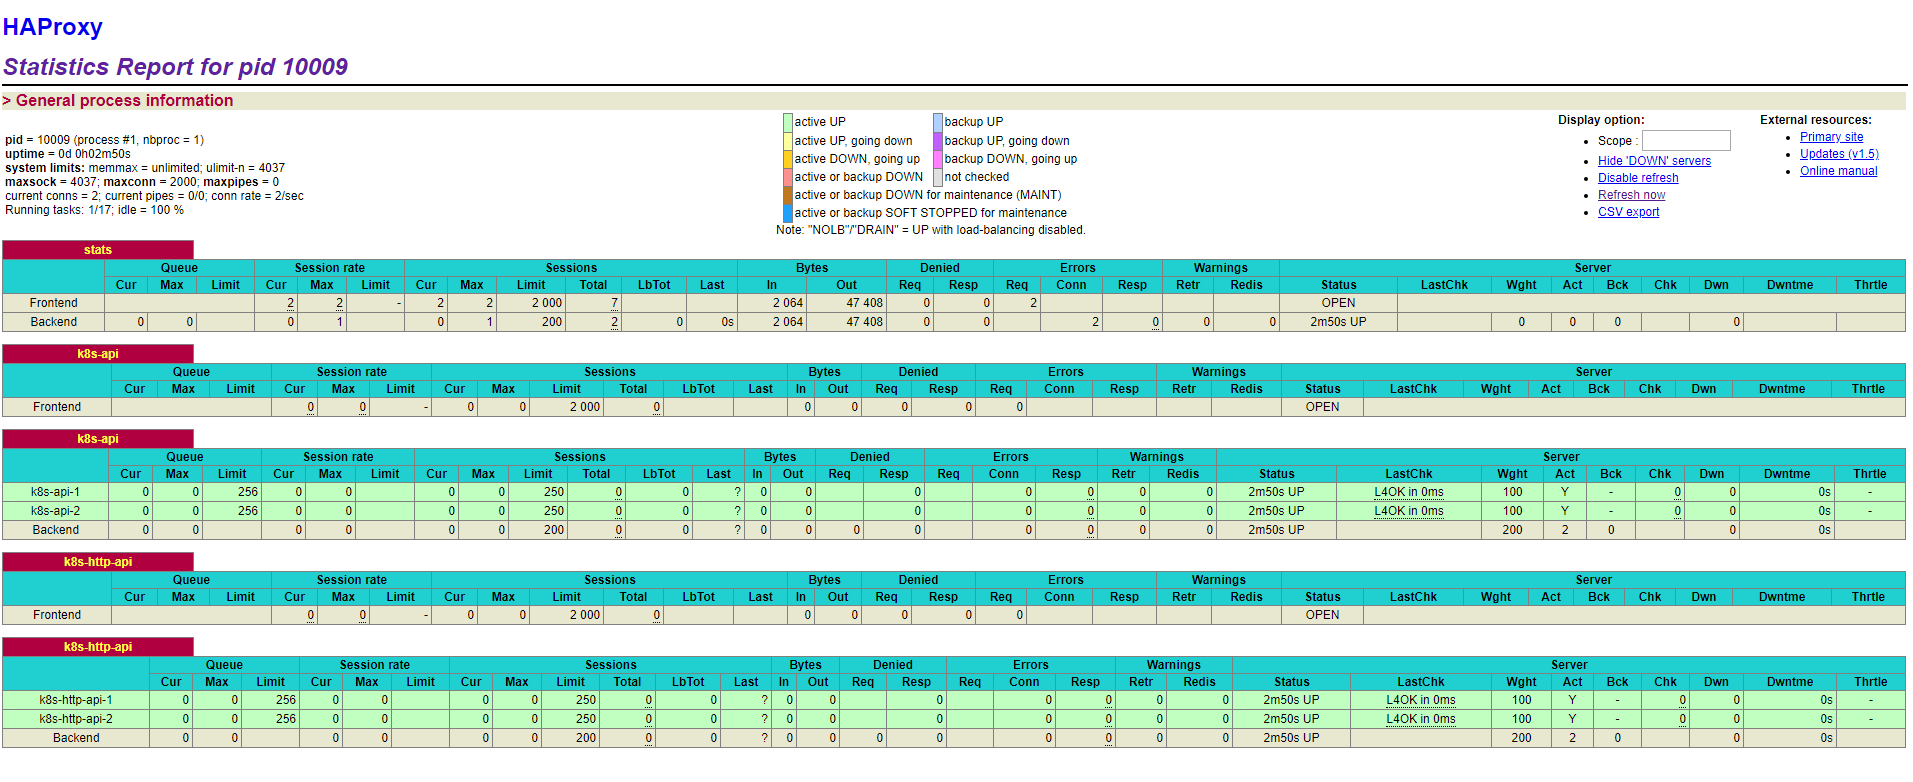Click the k8s-api title above the k8s-api-1 table
The width and height of the screenshot is (1913, 782).
(98, 439)
